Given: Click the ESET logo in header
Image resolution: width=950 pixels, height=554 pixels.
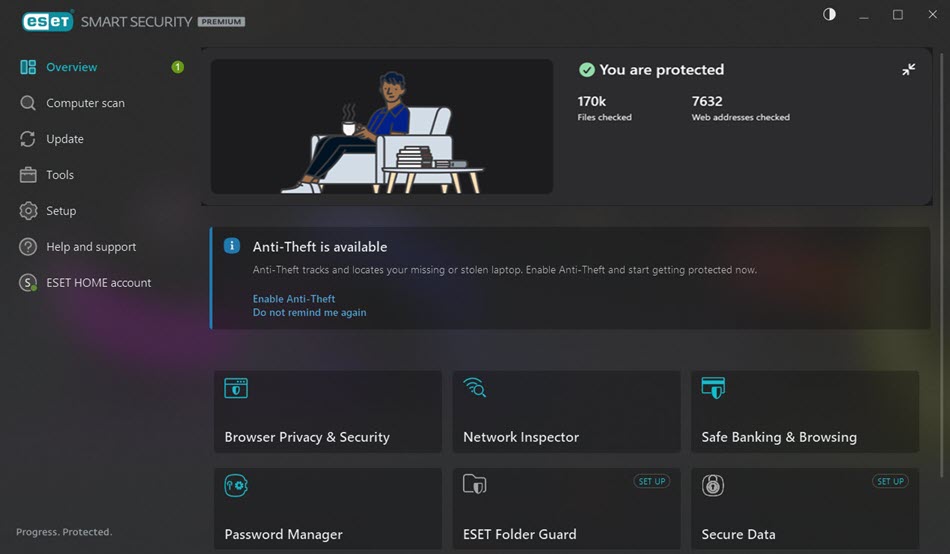Looking at the screenshot, I should tap(47, 21).
